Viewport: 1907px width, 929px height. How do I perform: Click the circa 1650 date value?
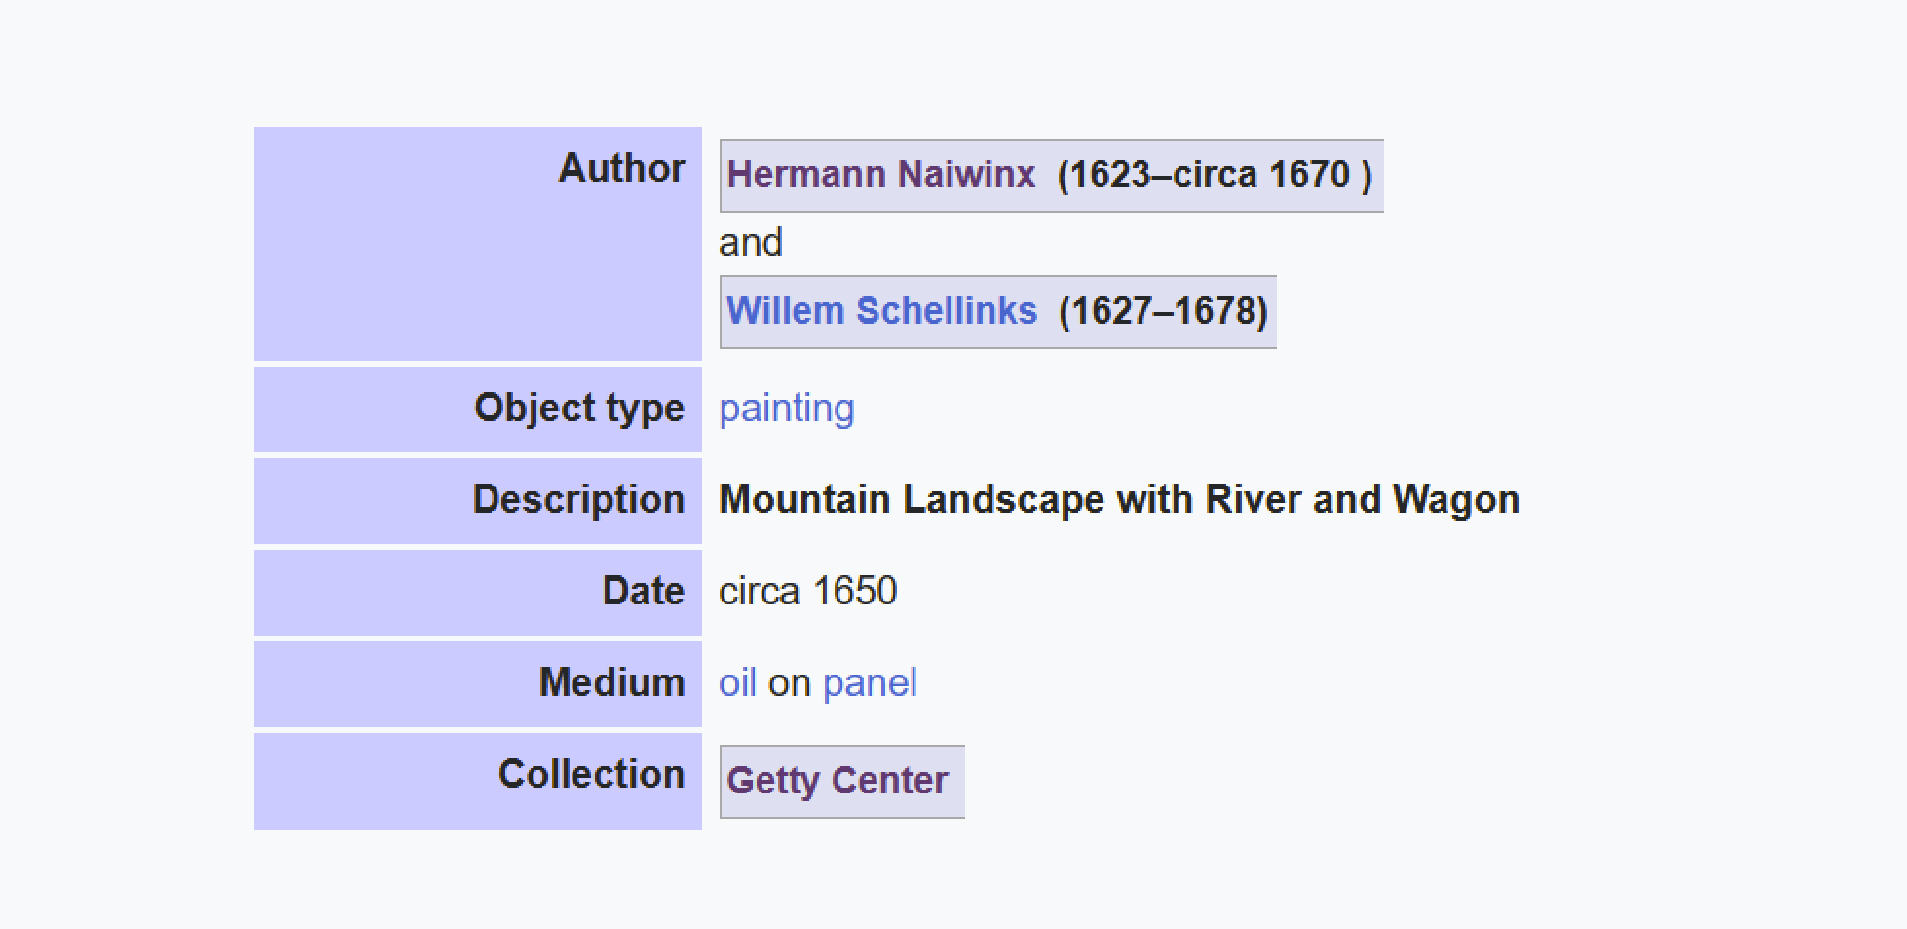(808, 591)
